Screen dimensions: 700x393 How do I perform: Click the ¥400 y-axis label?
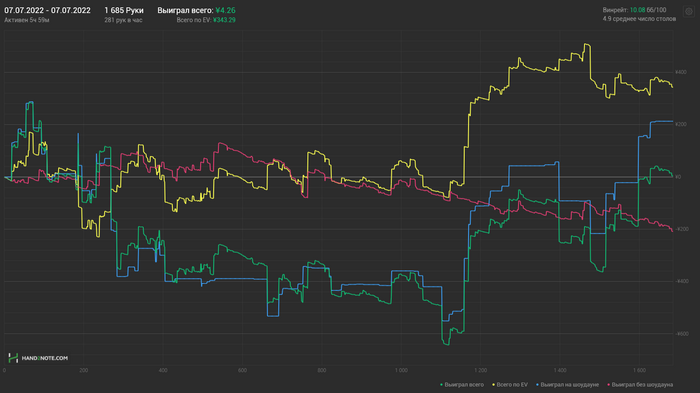[x=680, y=72]
